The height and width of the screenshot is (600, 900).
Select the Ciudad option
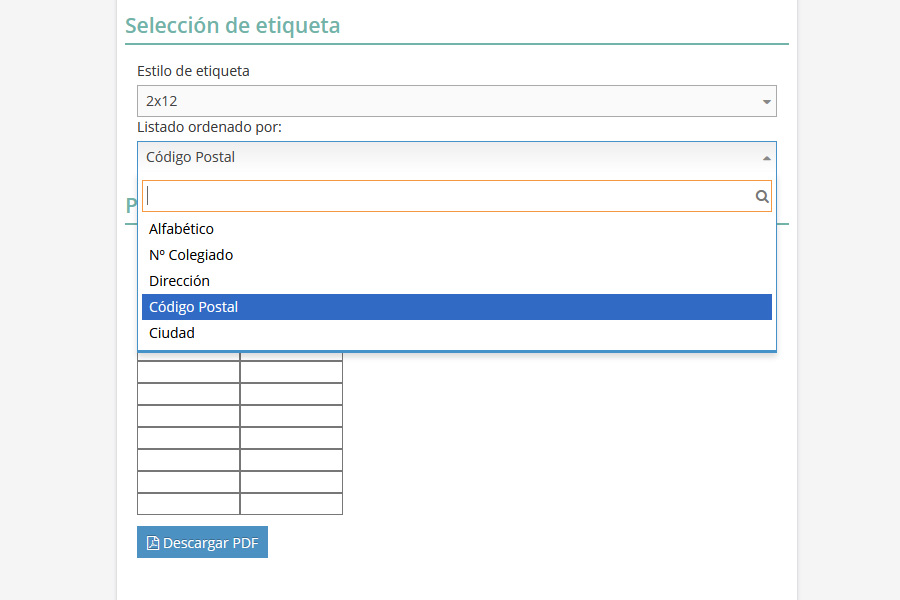coord(456,333)
